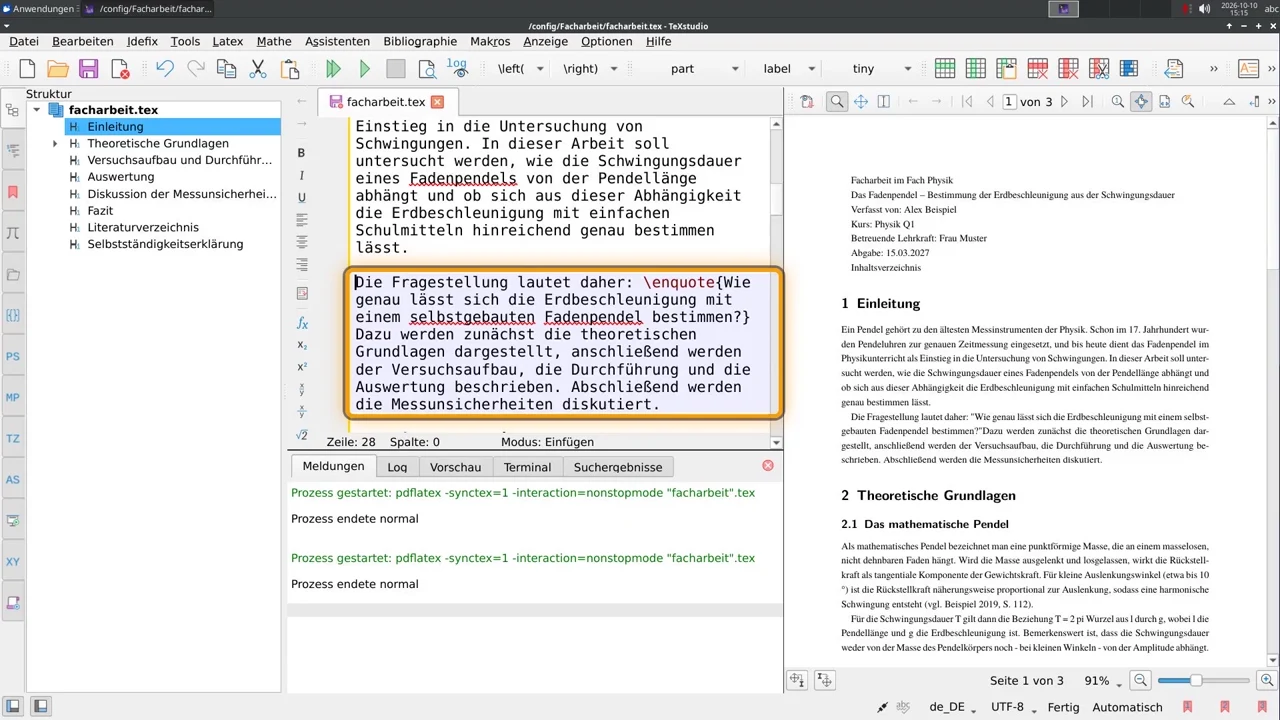Toggle the bottom panel in the status bar
This screenshot has width=1280, height=720.
point(41,707)
